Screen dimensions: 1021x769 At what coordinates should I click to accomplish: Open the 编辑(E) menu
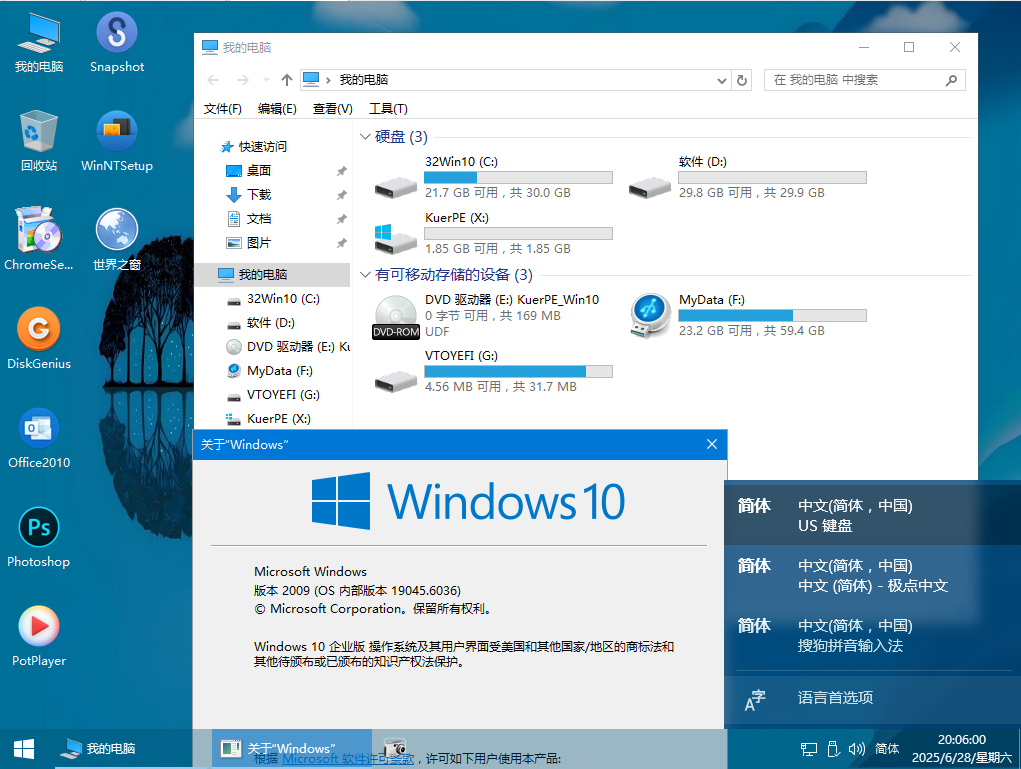(277, 109)
